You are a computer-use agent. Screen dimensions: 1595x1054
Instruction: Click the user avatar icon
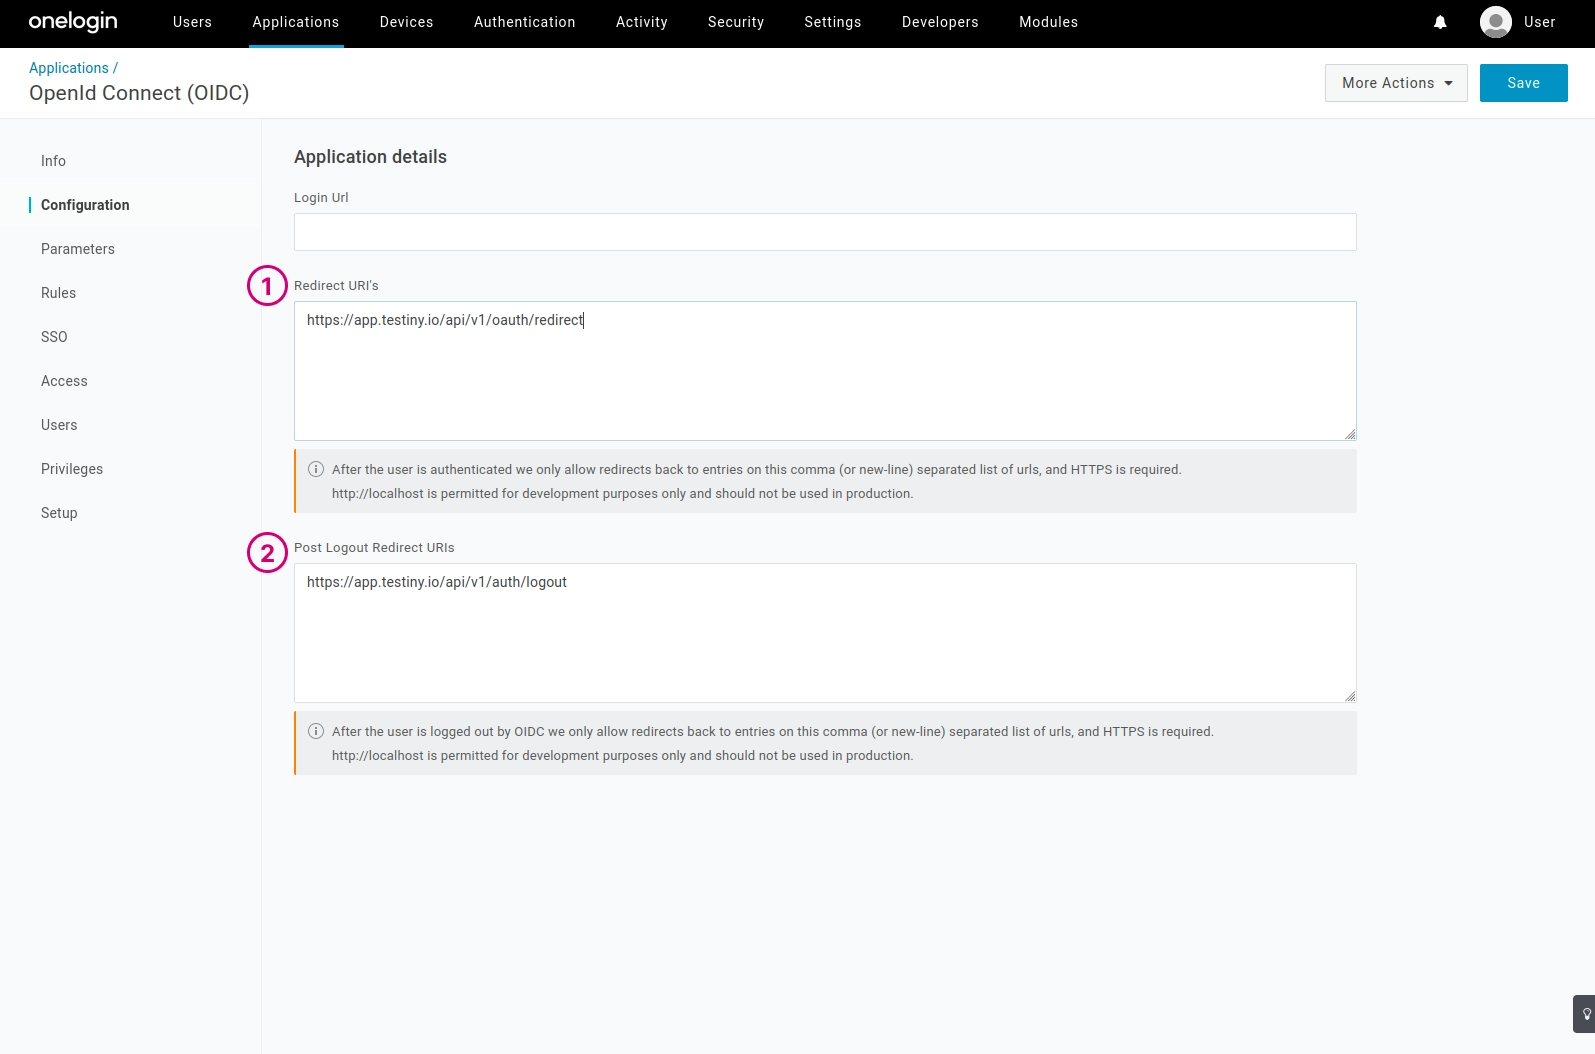pyautogui.click(x=1495, y=22)
